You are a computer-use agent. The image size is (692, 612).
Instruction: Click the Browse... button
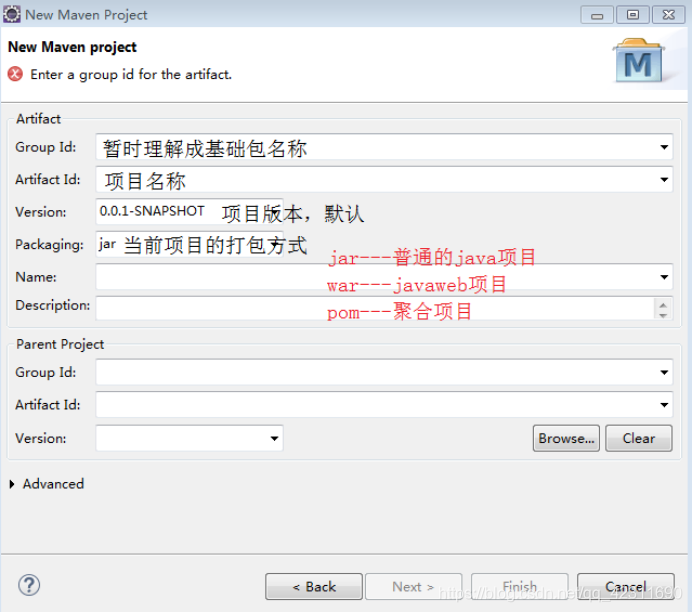point(566,439)
